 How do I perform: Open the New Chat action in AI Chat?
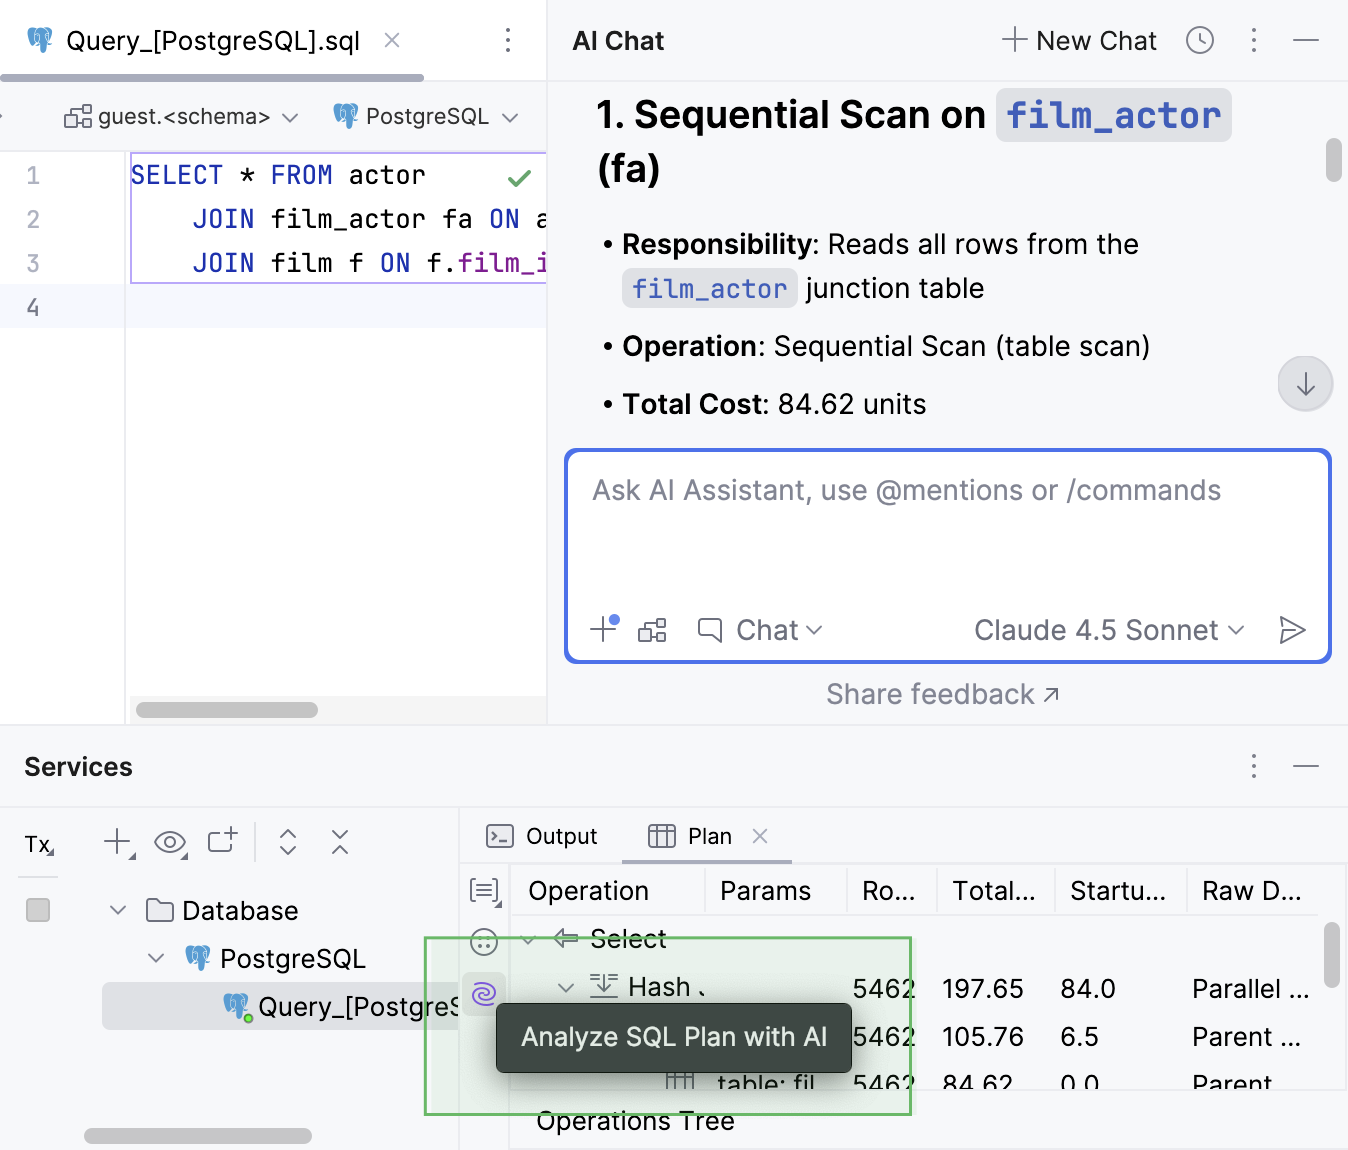[1078, 41]
